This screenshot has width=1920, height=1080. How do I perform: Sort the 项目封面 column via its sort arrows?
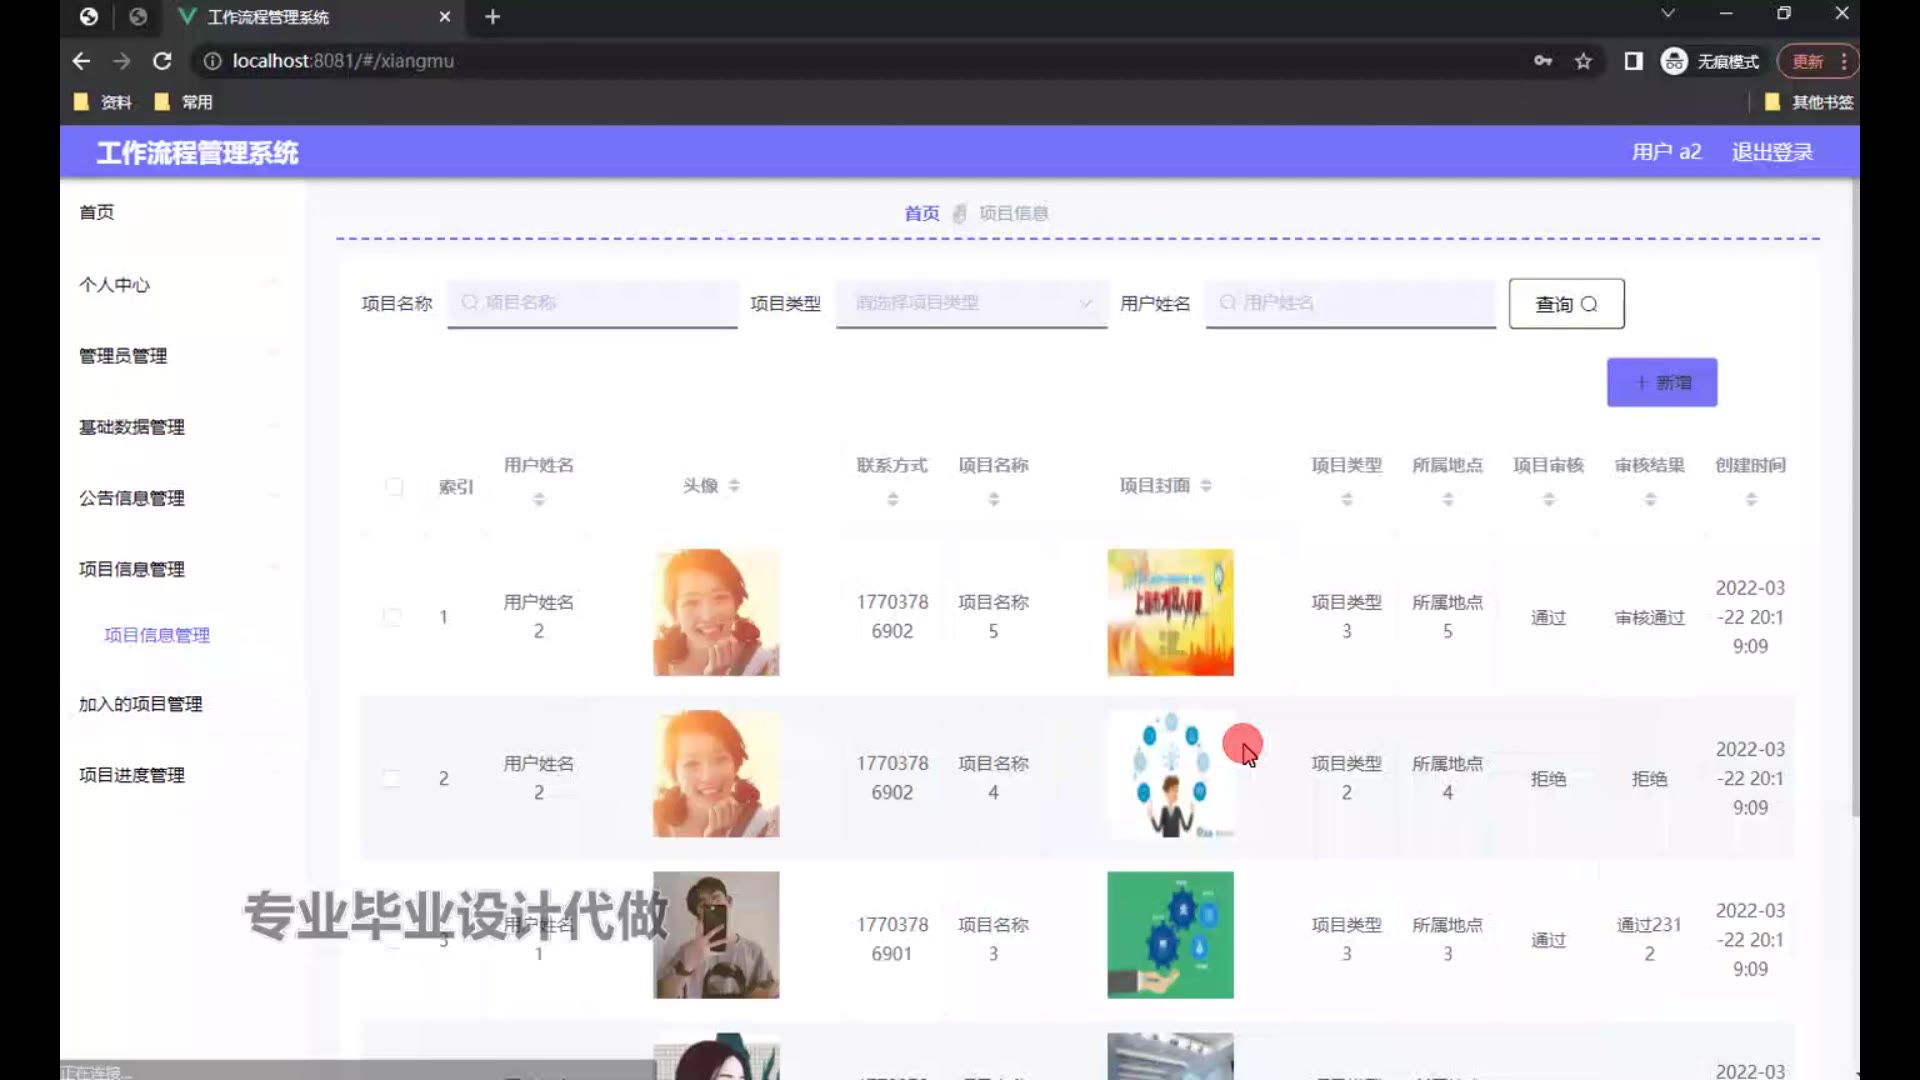(x=1206, y=486)
